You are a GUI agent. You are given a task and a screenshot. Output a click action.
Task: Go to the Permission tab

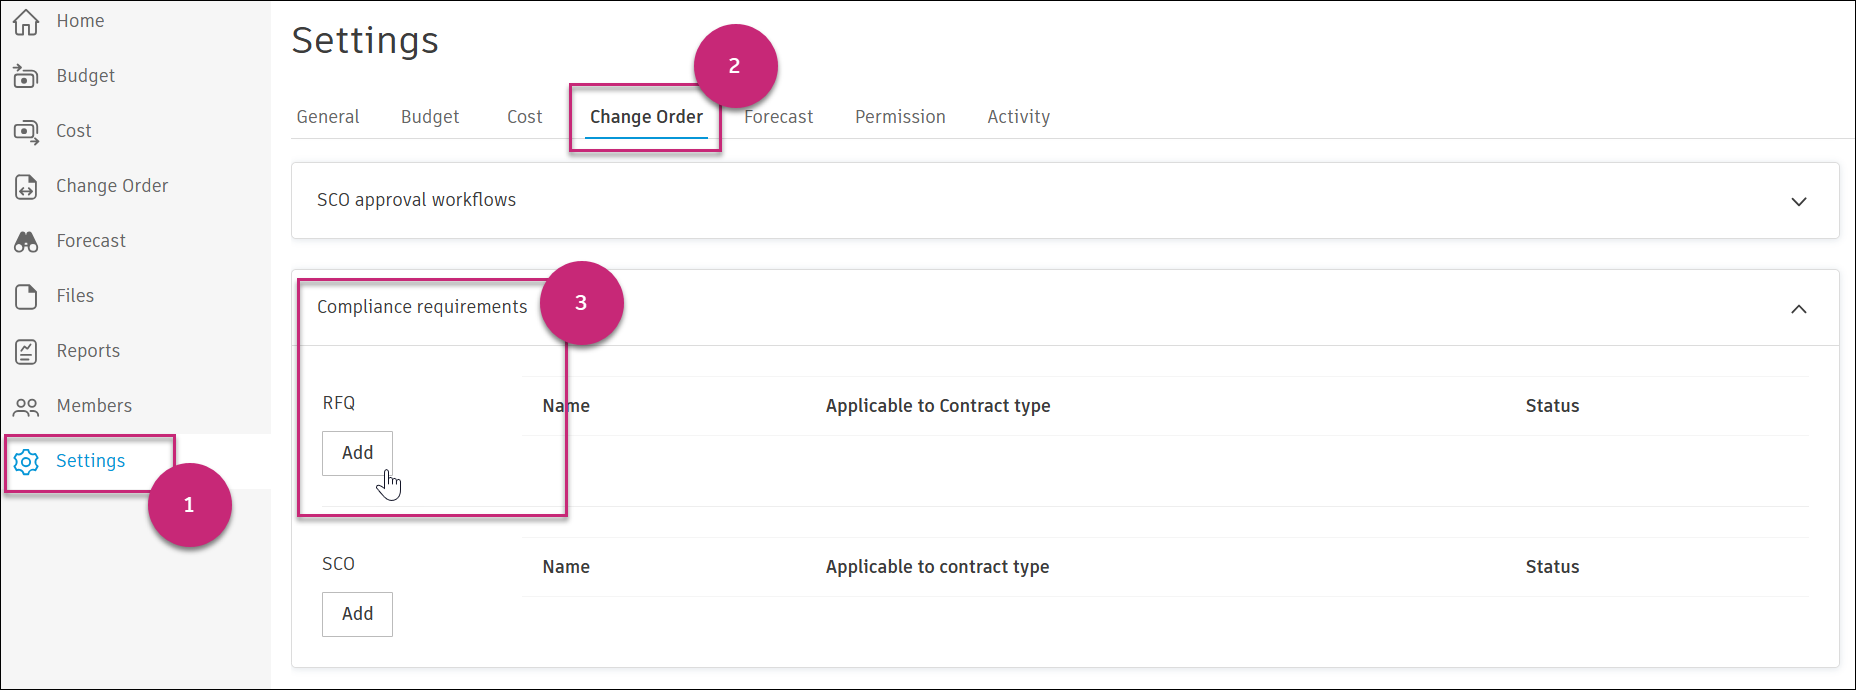pos(900,117)
